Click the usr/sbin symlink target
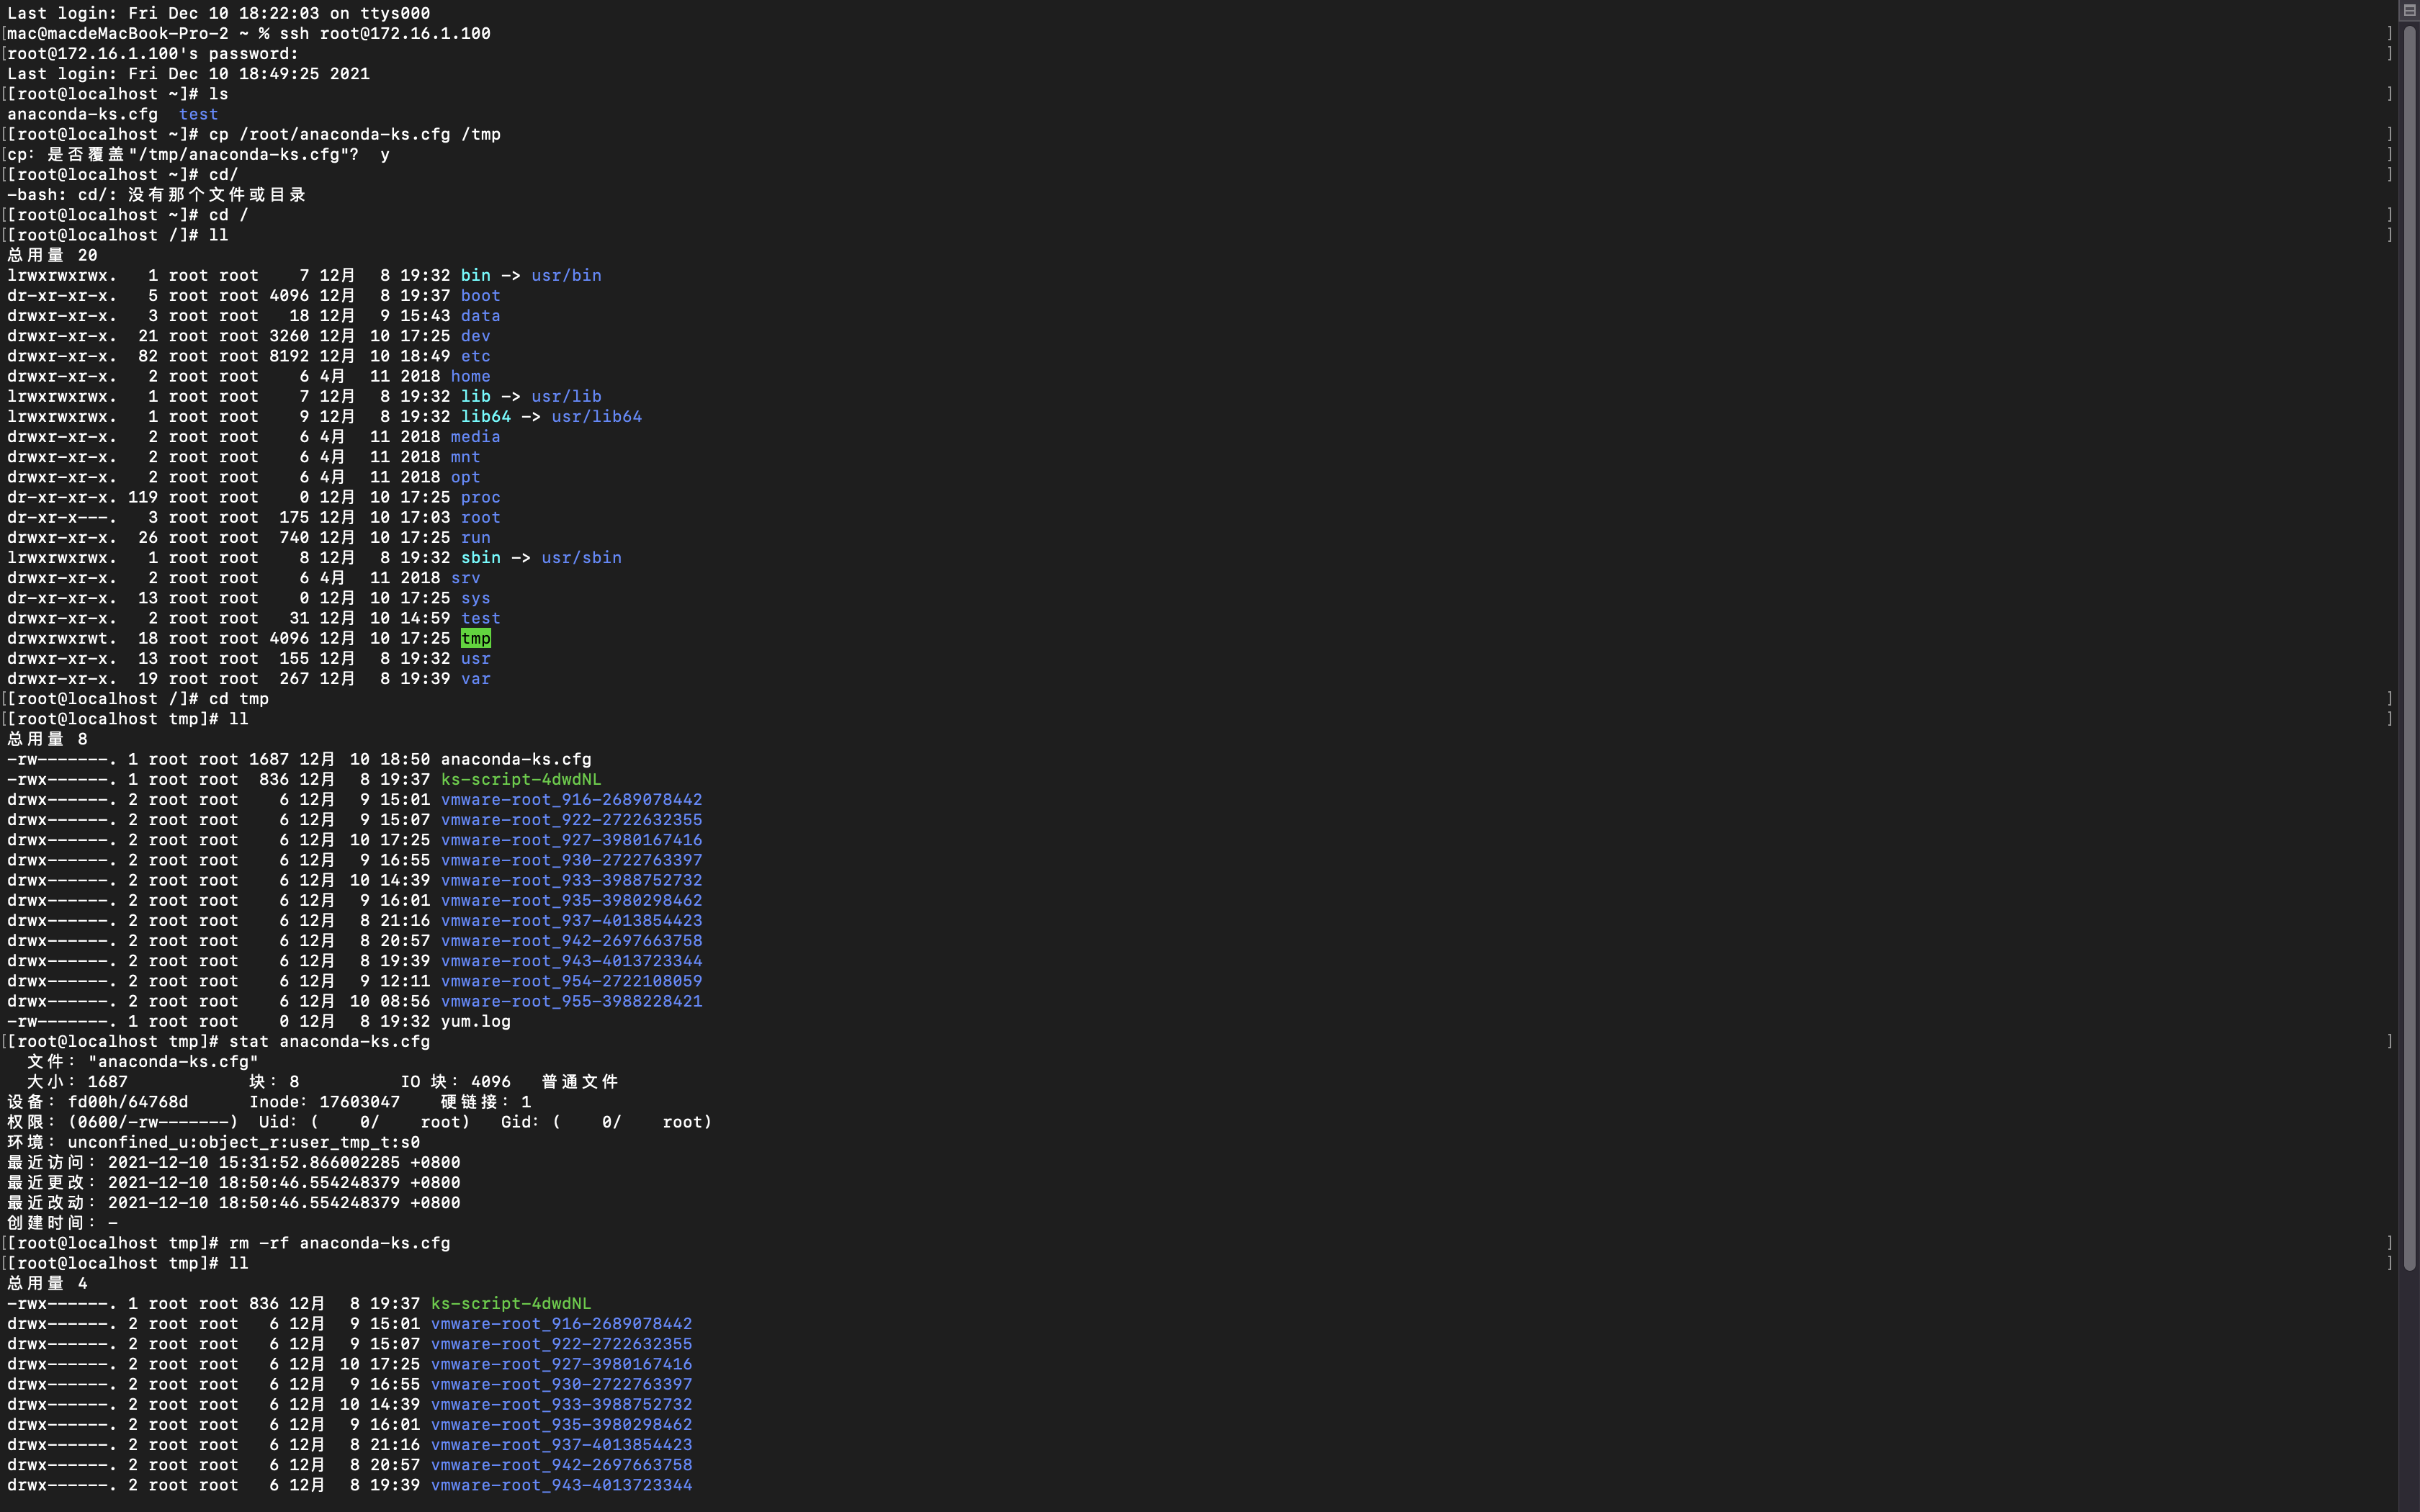The image size is (2420, 1512). coord(581,557)
